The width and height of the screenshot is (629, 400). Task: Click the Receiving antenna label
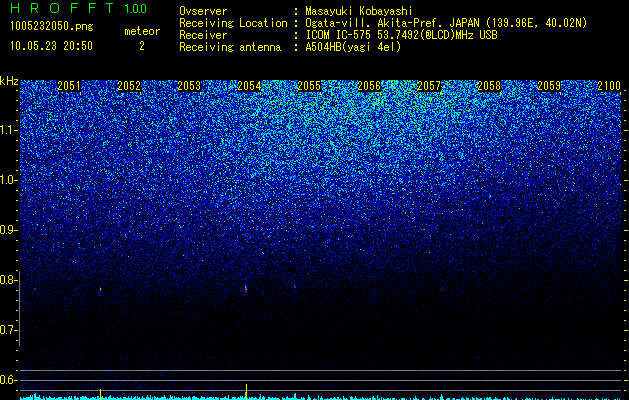pyautogui.click(x=230, y=47)
